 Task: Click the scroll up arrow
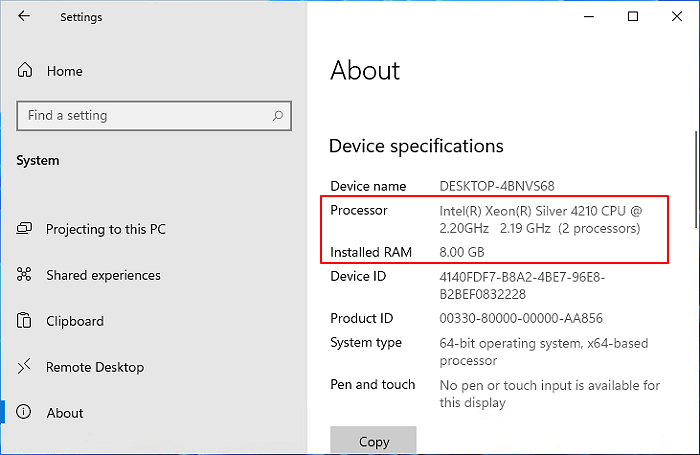coord(695,110)
